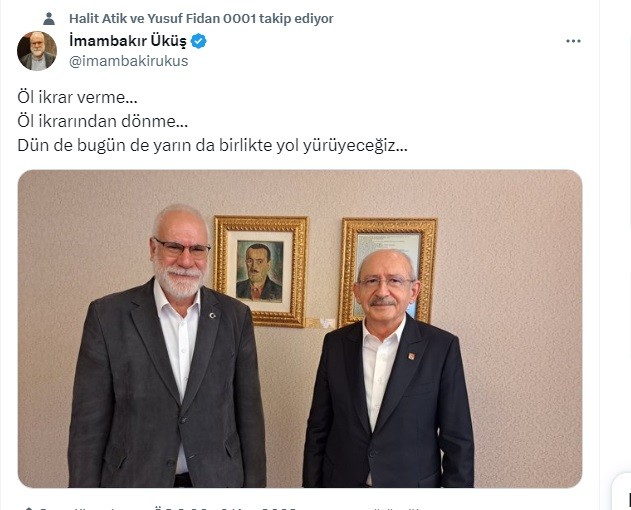Viewport: 631px width, 510px height.
Task: Click the follower person icon above the tweet
Action: [49, 19]
